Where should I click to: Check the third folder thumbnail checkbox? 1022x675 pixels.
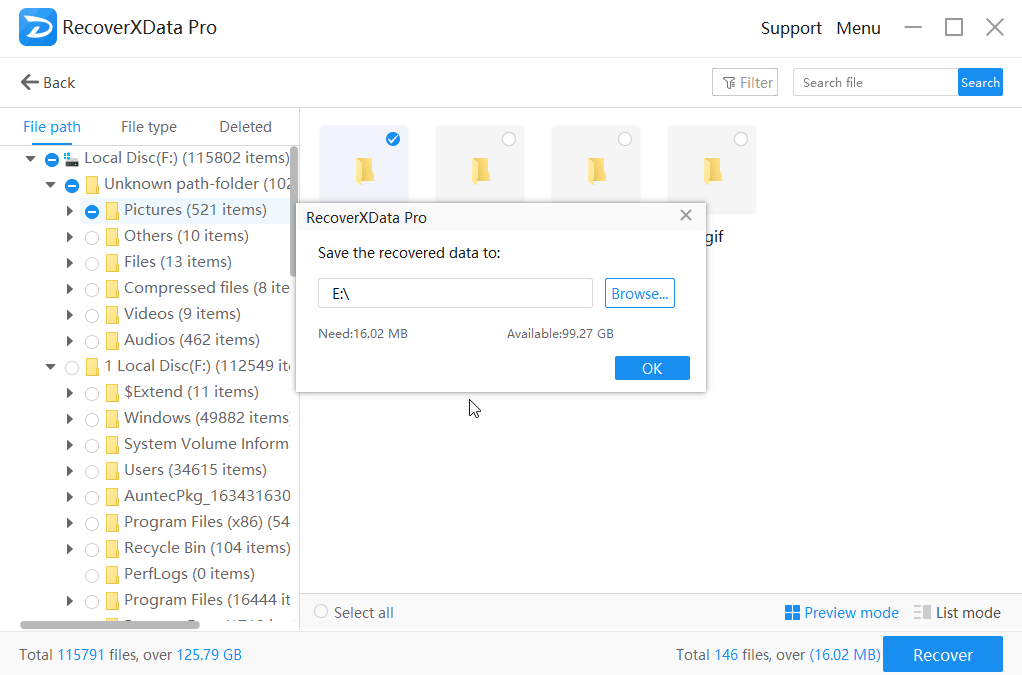pos(625,139)
